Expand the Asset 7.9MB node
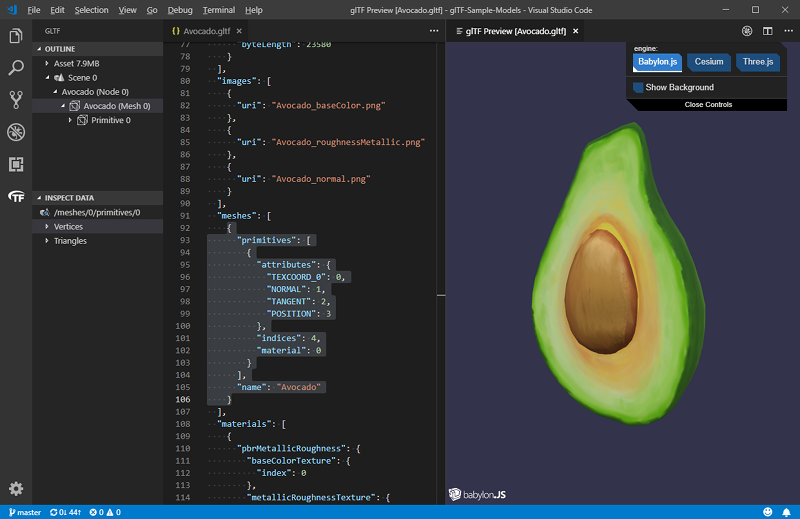The height and width of the screenshot is (519, 800). click(47, 63)
